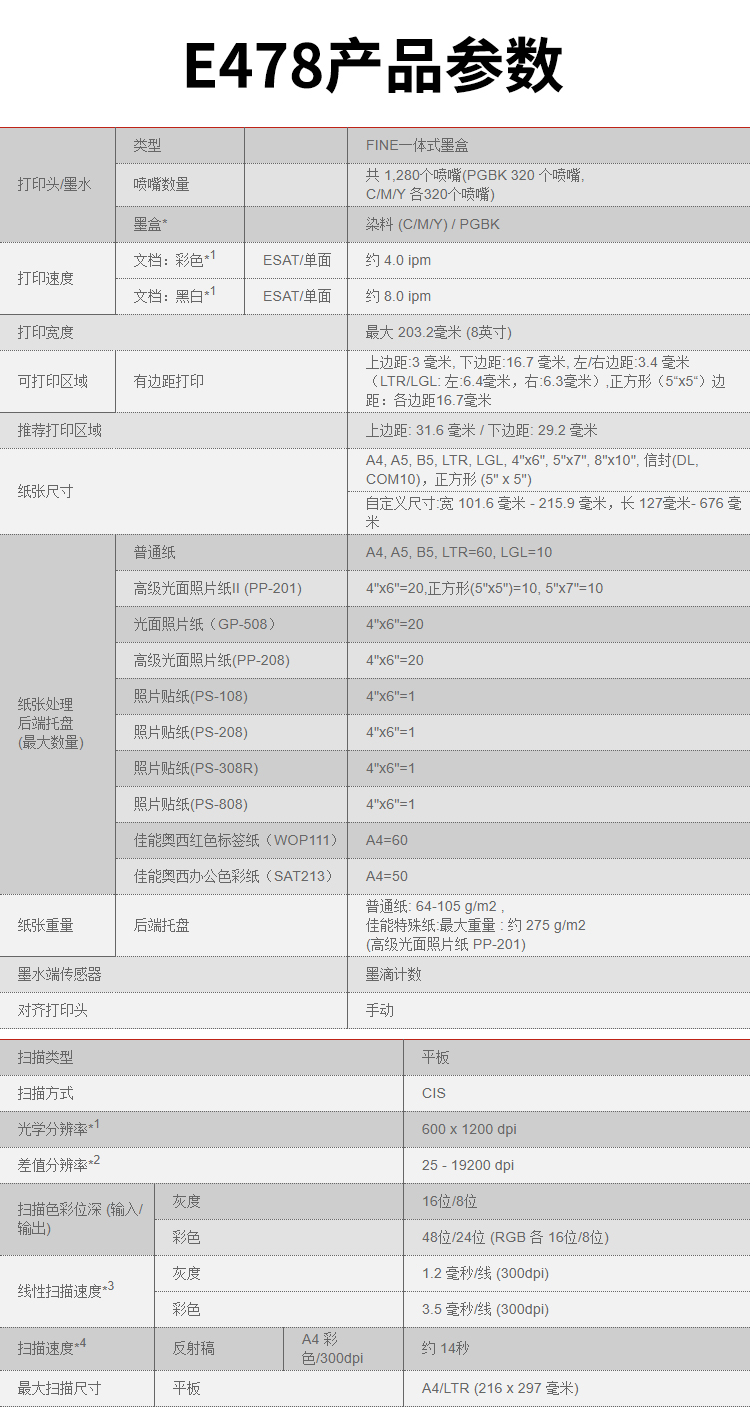750x1414 pixels.
Task: Select the 文档：黑白 label cell
Action: (180, 296)
